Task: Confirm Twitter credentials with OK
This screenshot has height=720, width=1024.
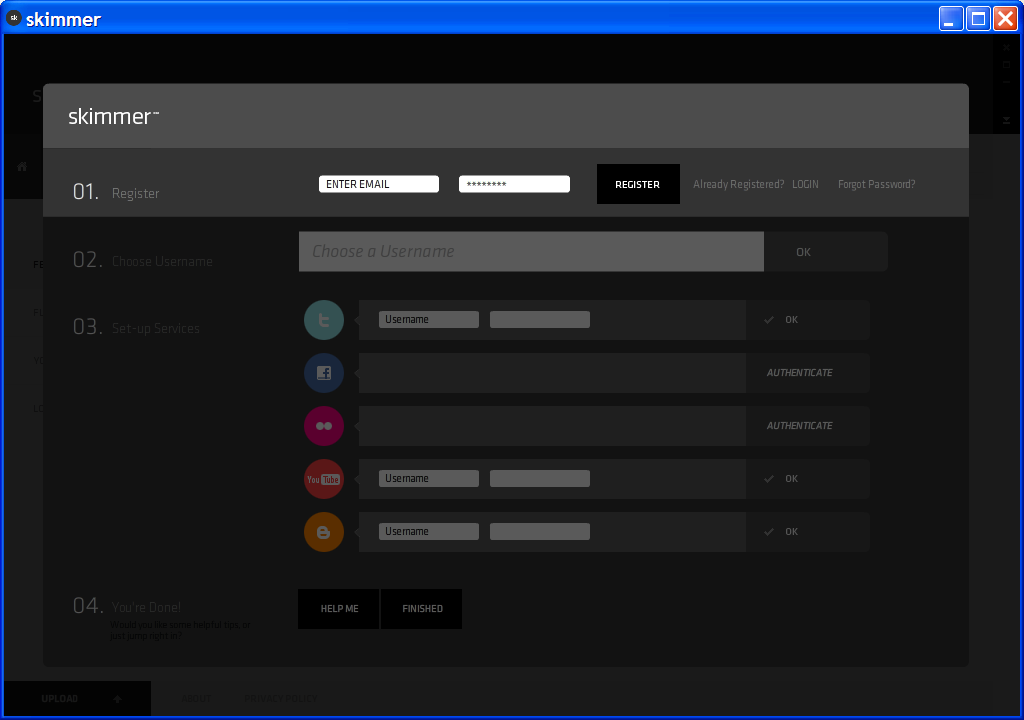Action: (807, 320)
